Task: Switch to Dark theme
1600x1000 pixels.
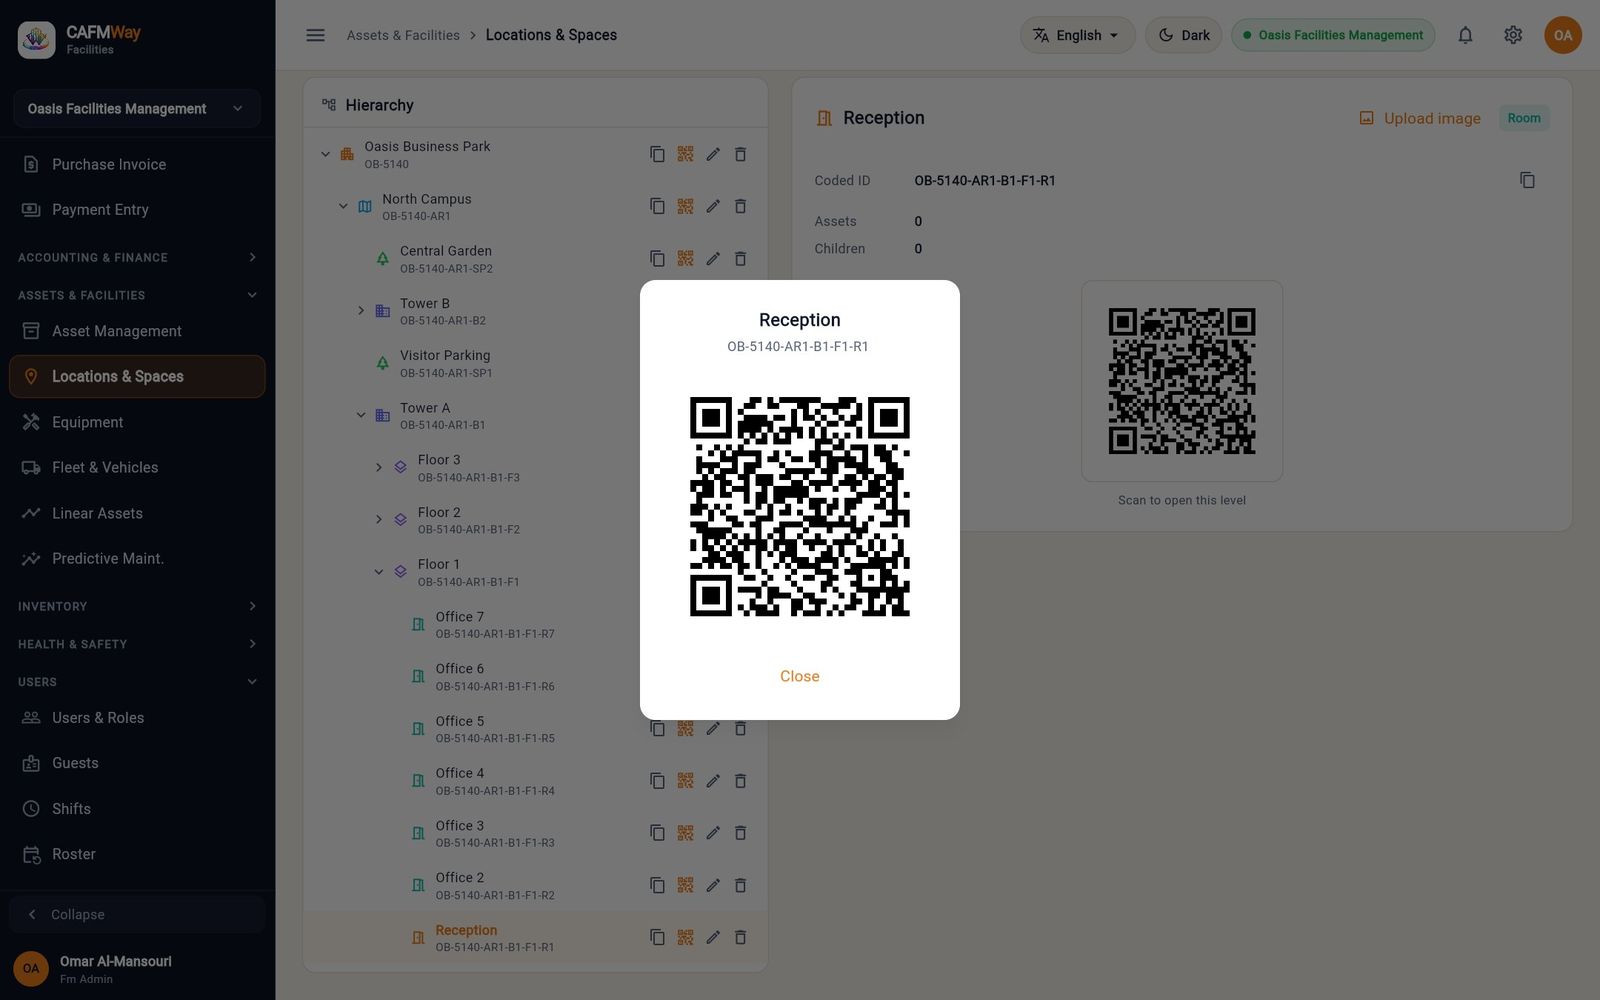Action: [x=1184, y=35]
